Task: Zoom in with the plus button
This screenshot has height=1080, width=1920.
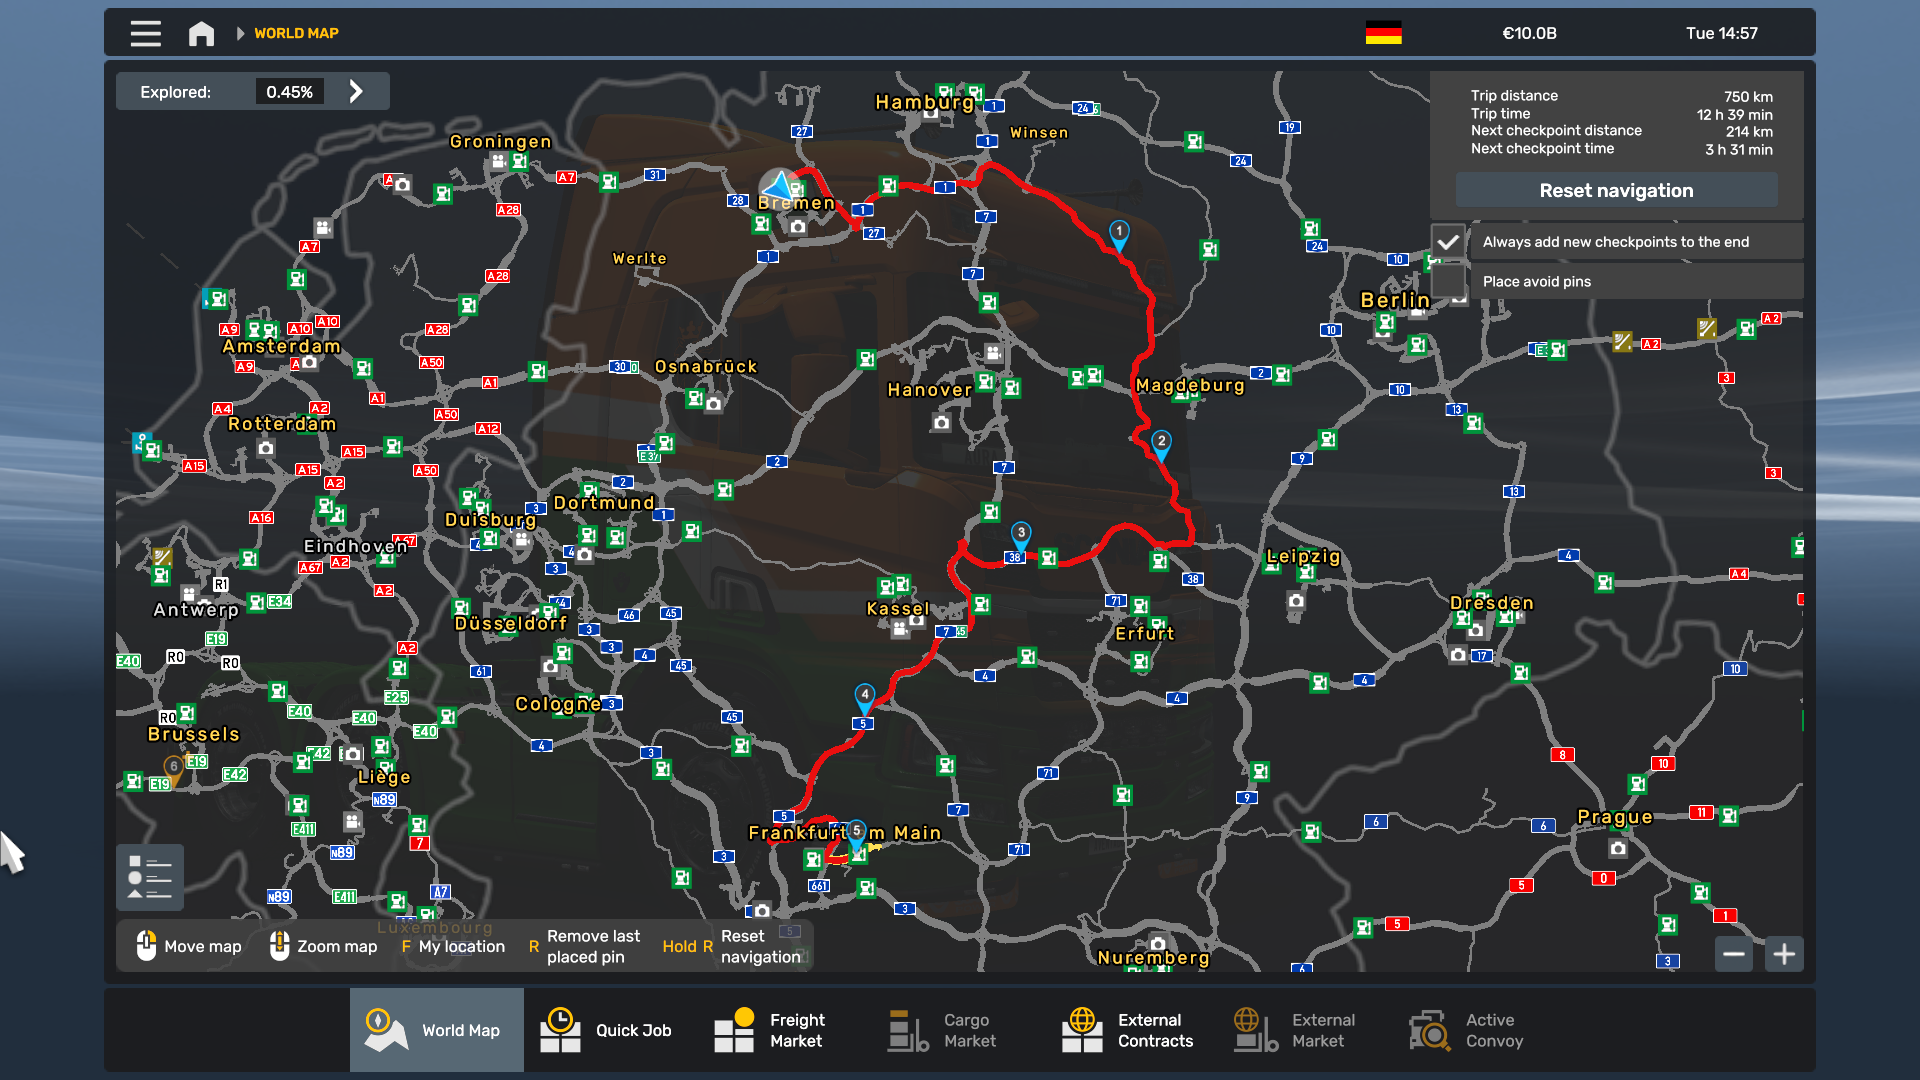Action: pyautogui.click(x=1784, y=954)
